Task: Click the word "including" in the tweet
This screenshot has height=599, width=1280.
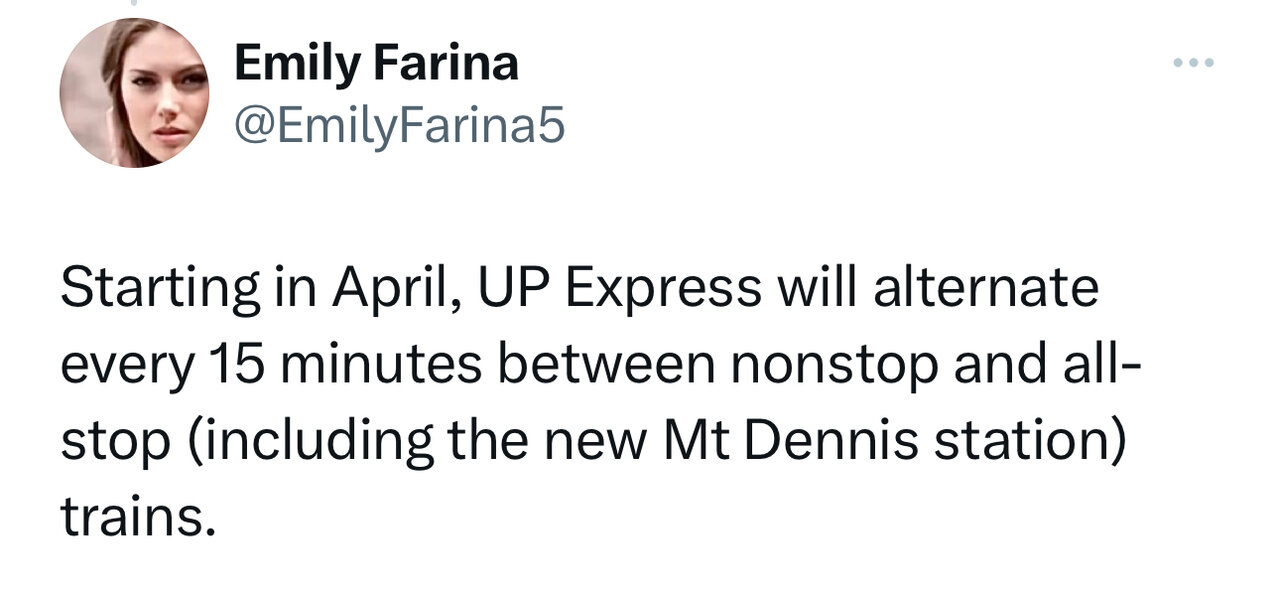Action: pyautogui.click(x=306, y=442)
